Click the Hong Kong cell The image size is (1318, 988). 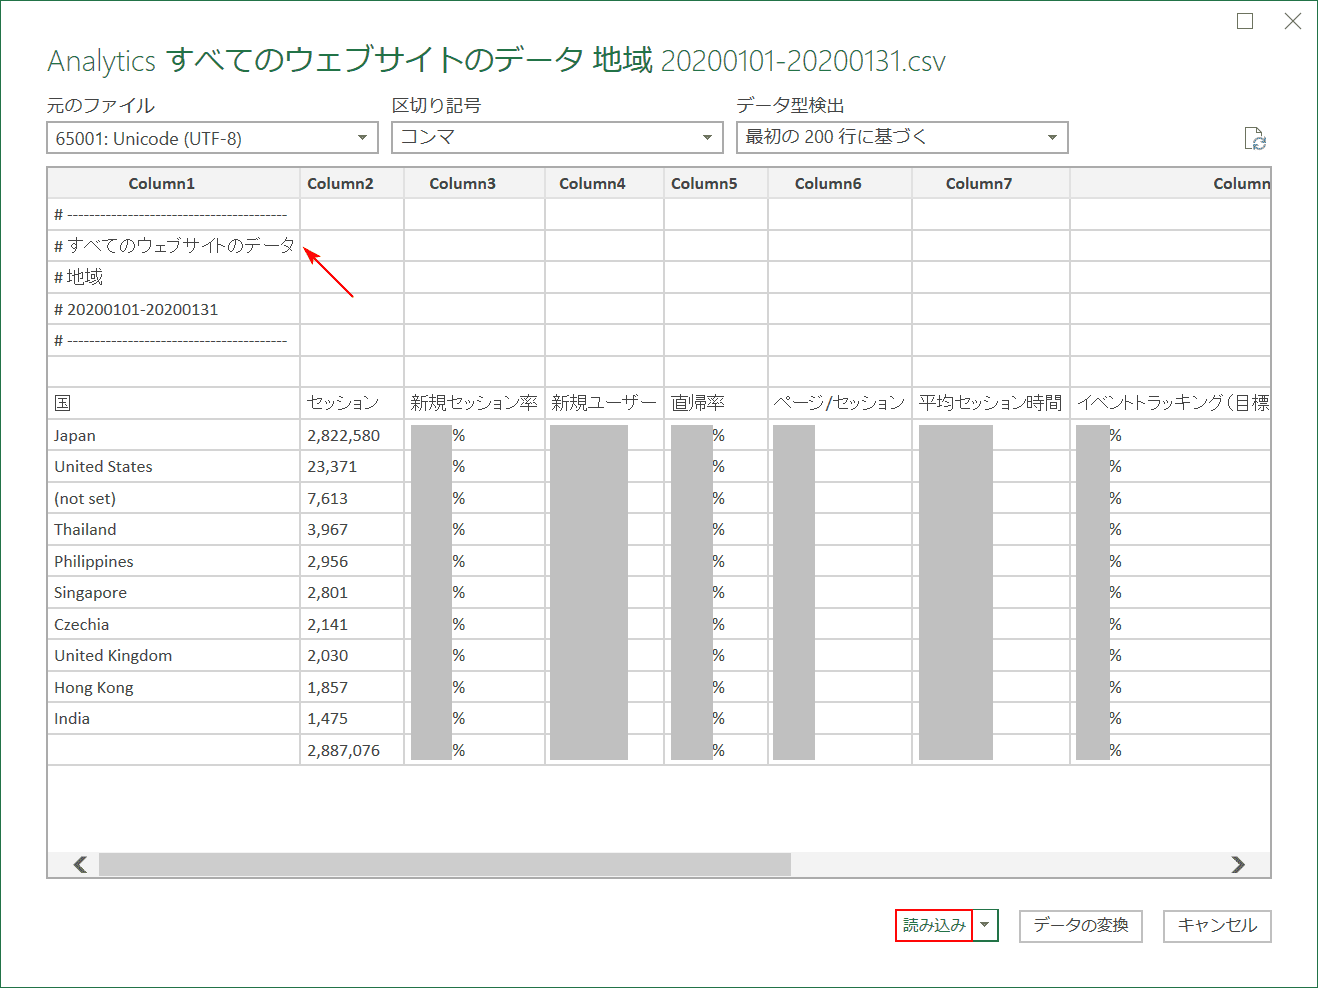click(x=174, y=687)
